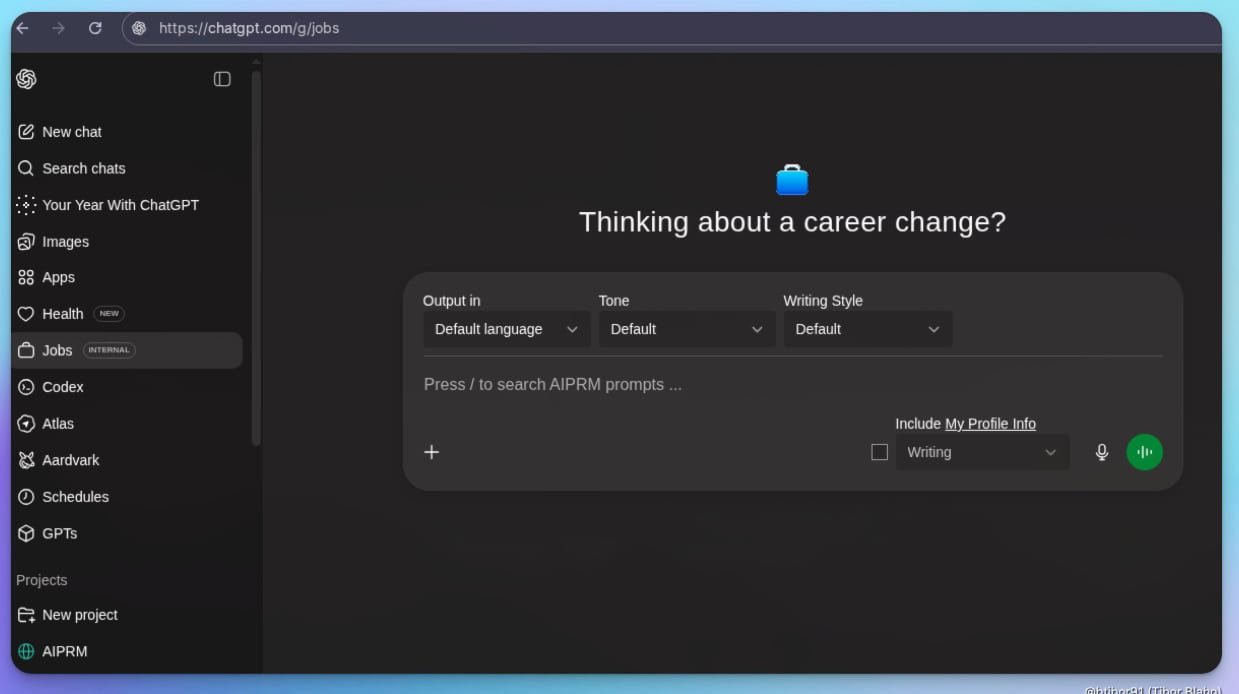Viewport: 1239px width, 694px height.
Task: Open Codex from the sidebar
Action: click(62, 387)
